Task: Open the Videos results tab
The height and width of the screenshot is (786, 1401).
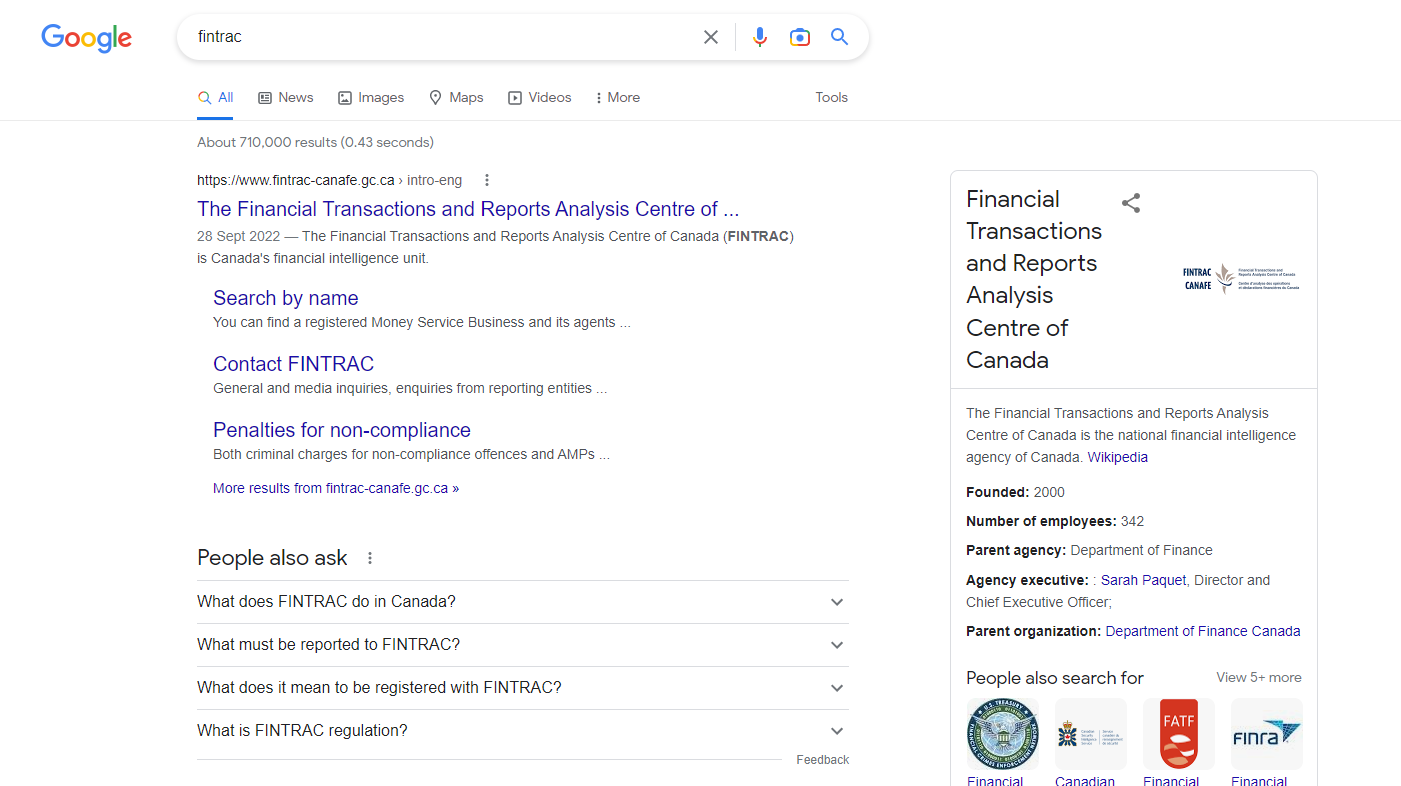Action: coord(540,98)
